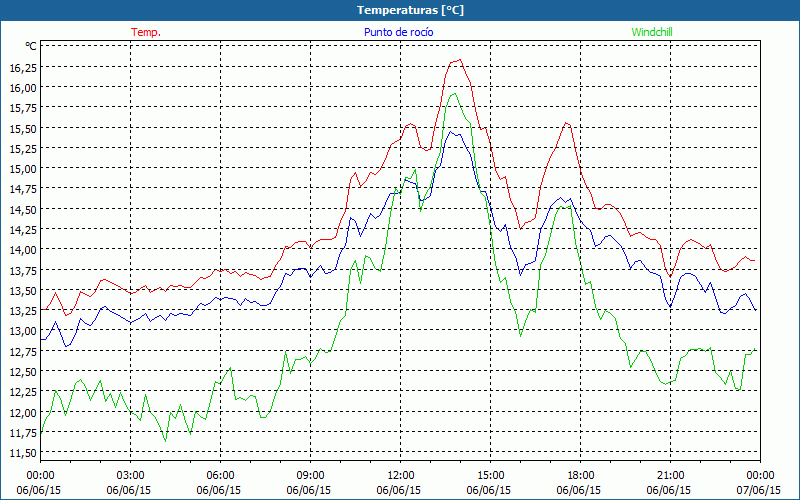Click the 14,00 y-axis label
Viewport: 800px width, 500px height.
coord(22,250)
